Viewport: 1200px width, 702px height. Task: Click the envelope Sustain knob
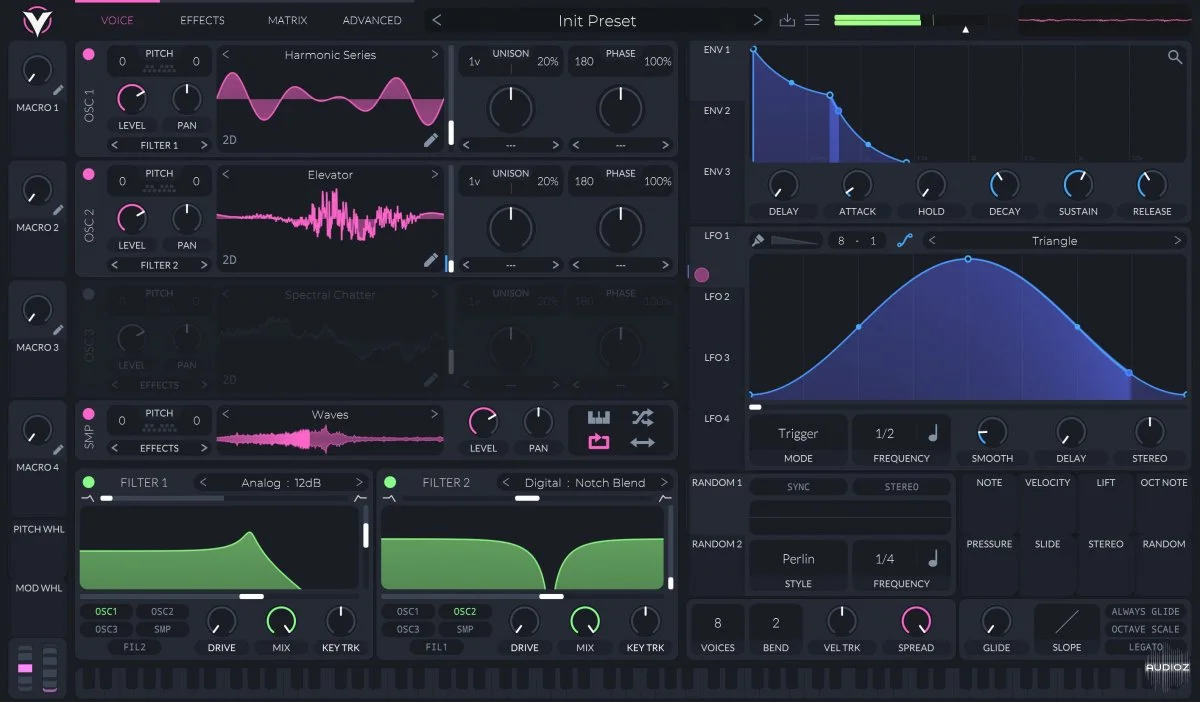pos(1078,184)
